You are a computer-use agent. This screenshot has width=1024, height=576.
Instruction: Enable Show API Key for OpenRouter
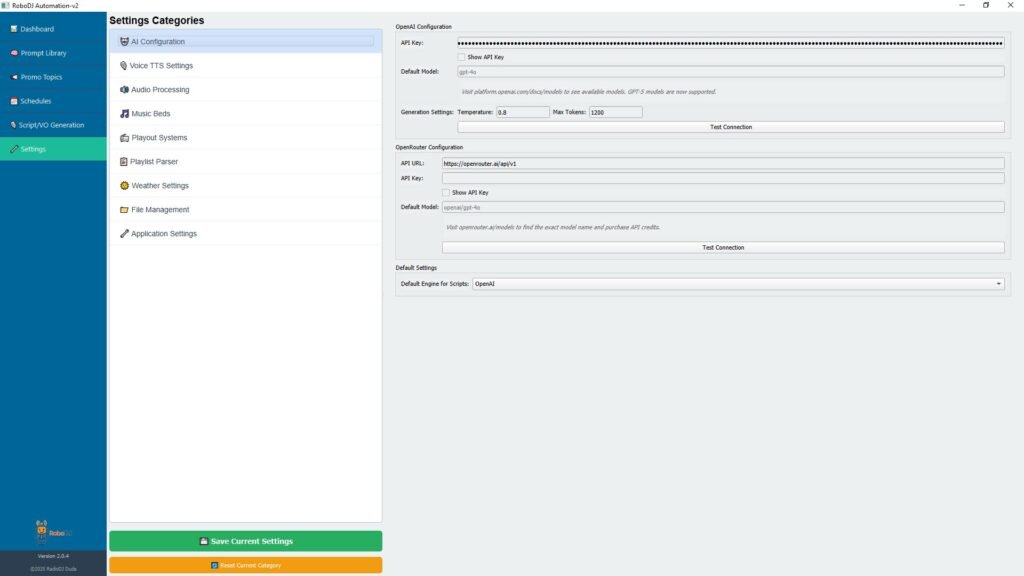point(446,192)
